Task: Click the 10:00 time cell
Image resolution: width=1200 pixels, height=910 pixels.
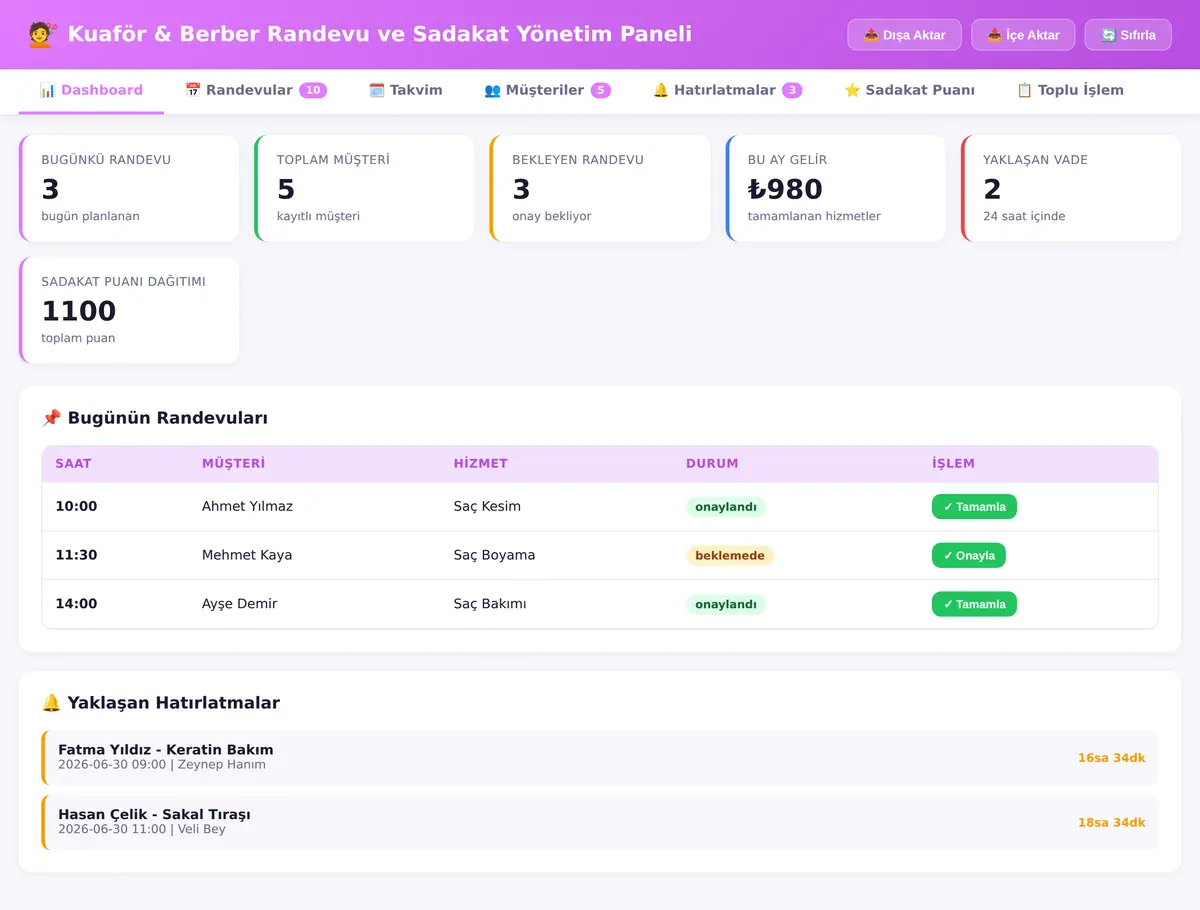Action: [x=76, y=507]
